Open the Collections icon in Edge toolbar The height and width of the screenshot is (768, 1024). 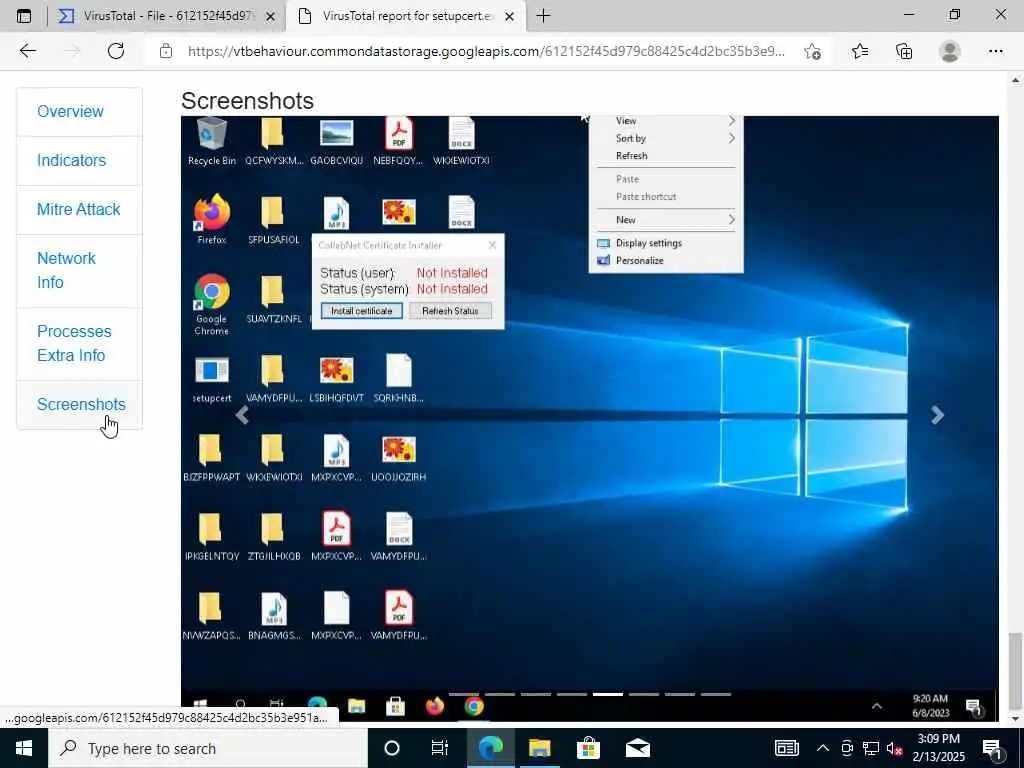point(904,51)
